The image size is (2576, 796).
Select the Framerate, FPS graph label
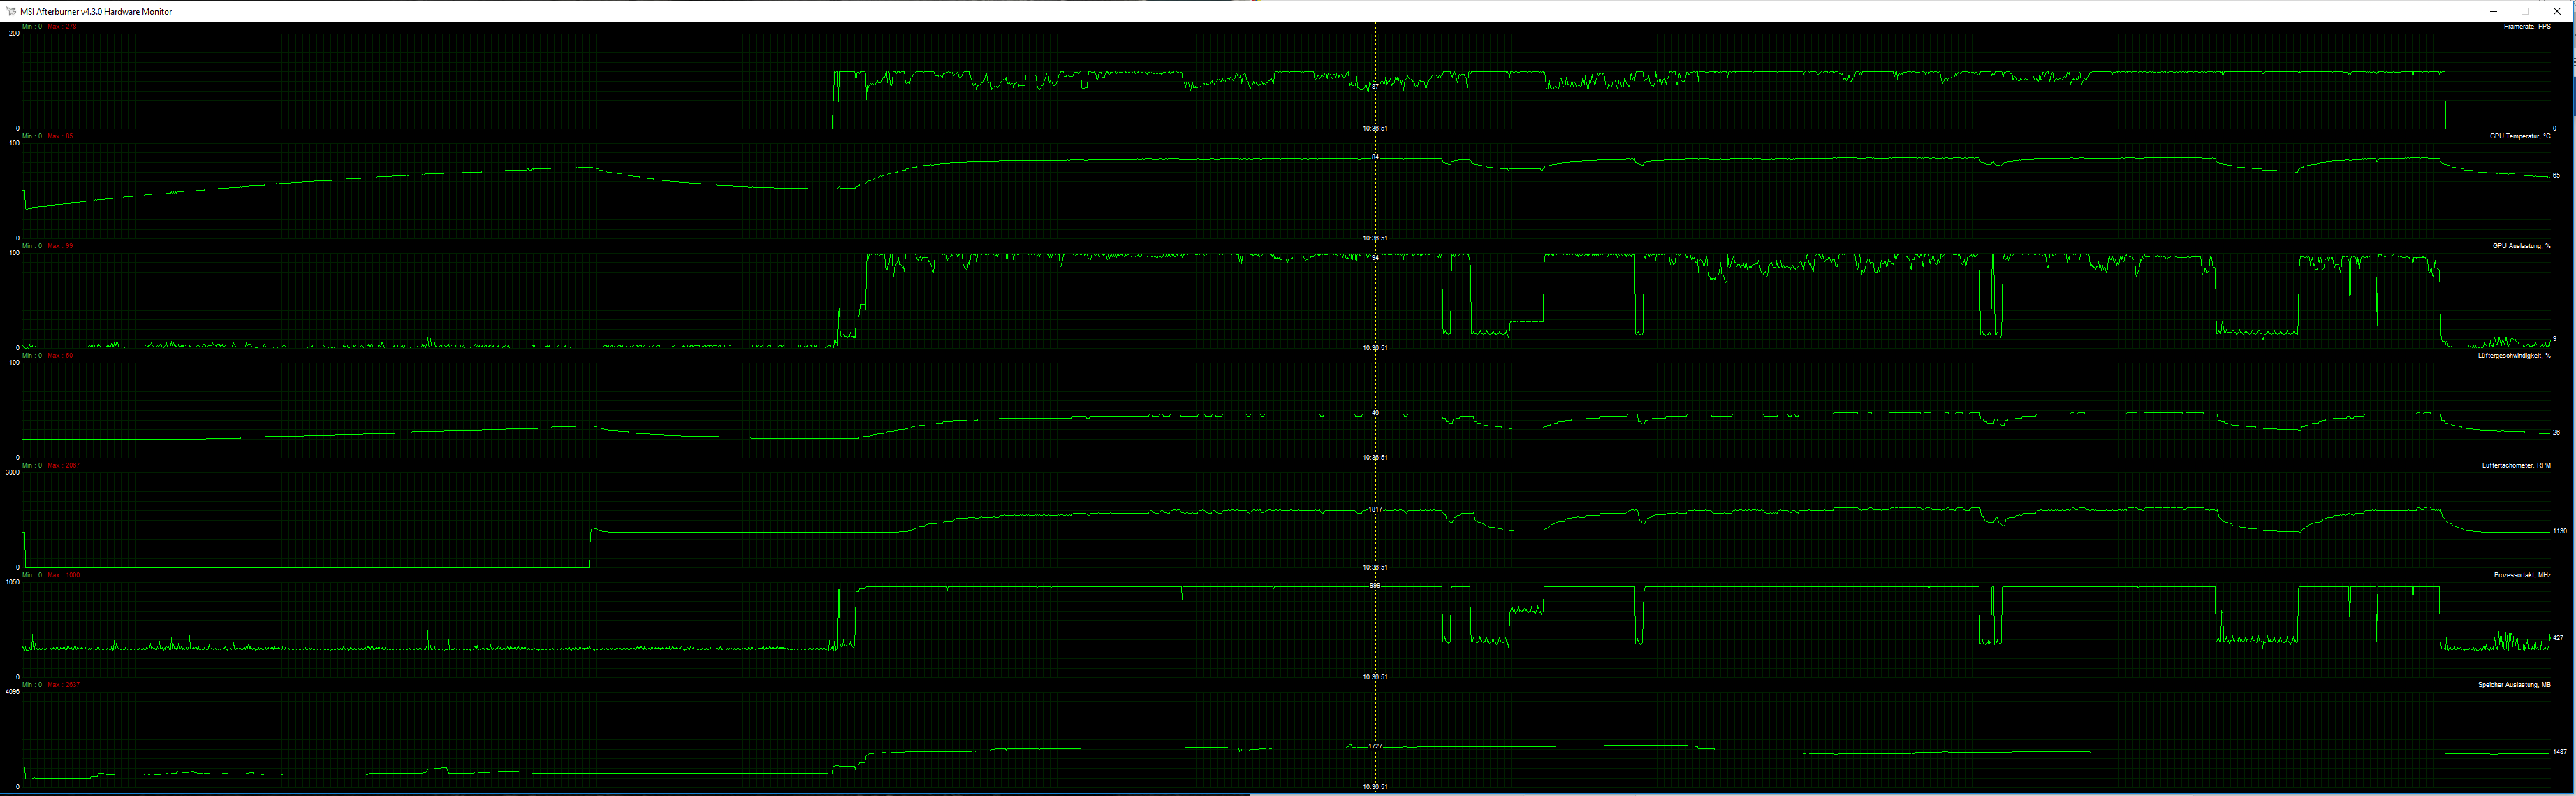pyautogui.click(x=2527, y=26)
